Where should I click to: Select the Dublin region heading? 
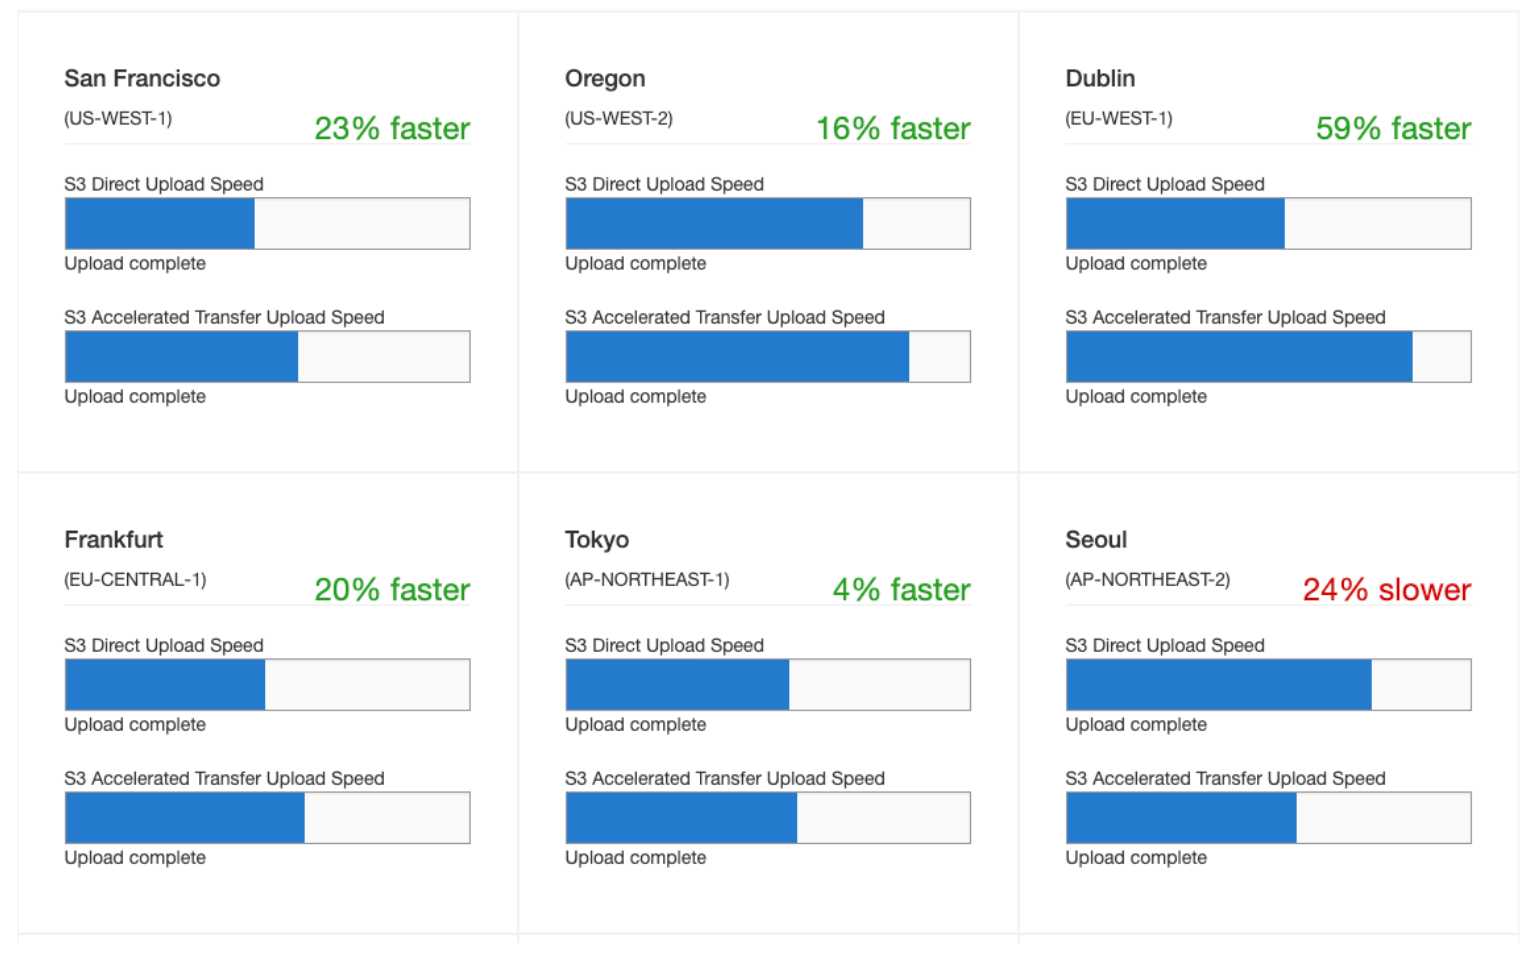coord(1100,78)
